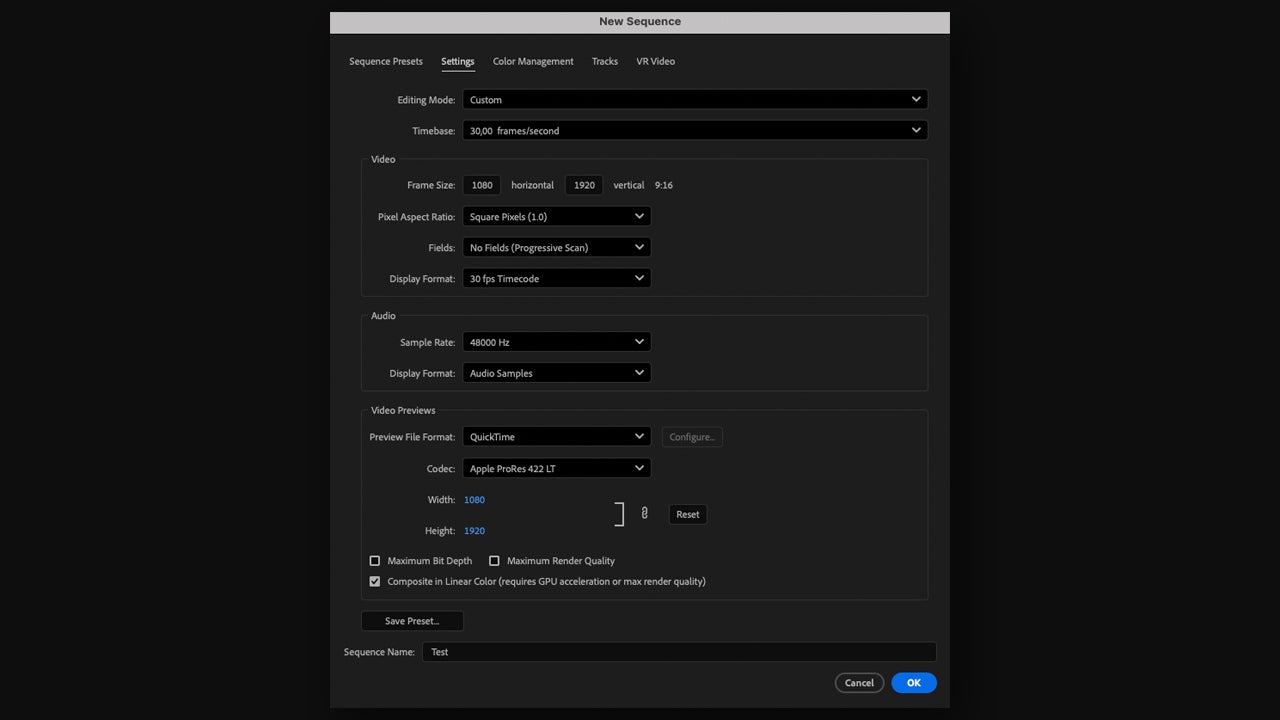Confirm the sequence with the OK button
This screenshot has width=1280, height=720.
click(x=913, y=682)
